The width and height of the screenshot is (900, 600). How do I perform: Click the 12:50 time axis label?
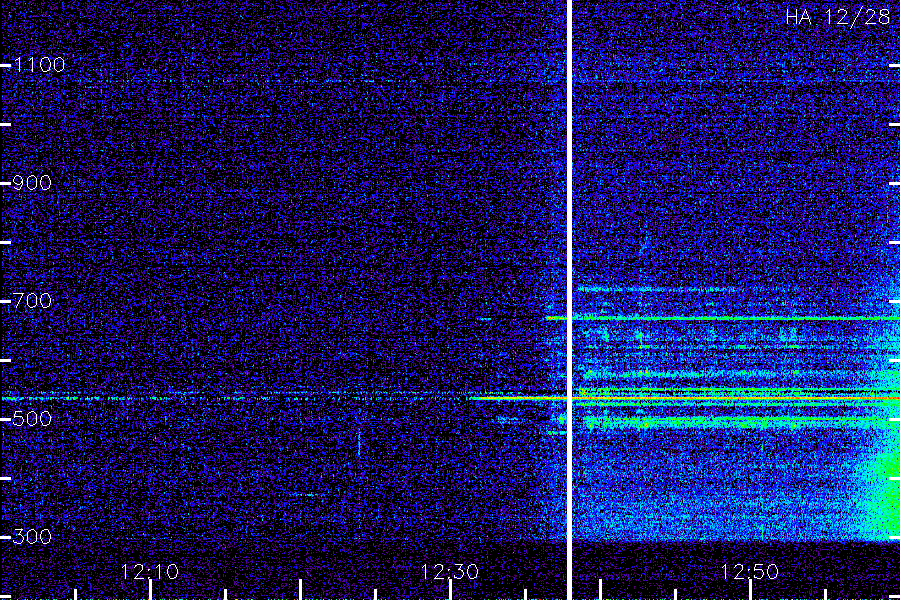[749, 572]
